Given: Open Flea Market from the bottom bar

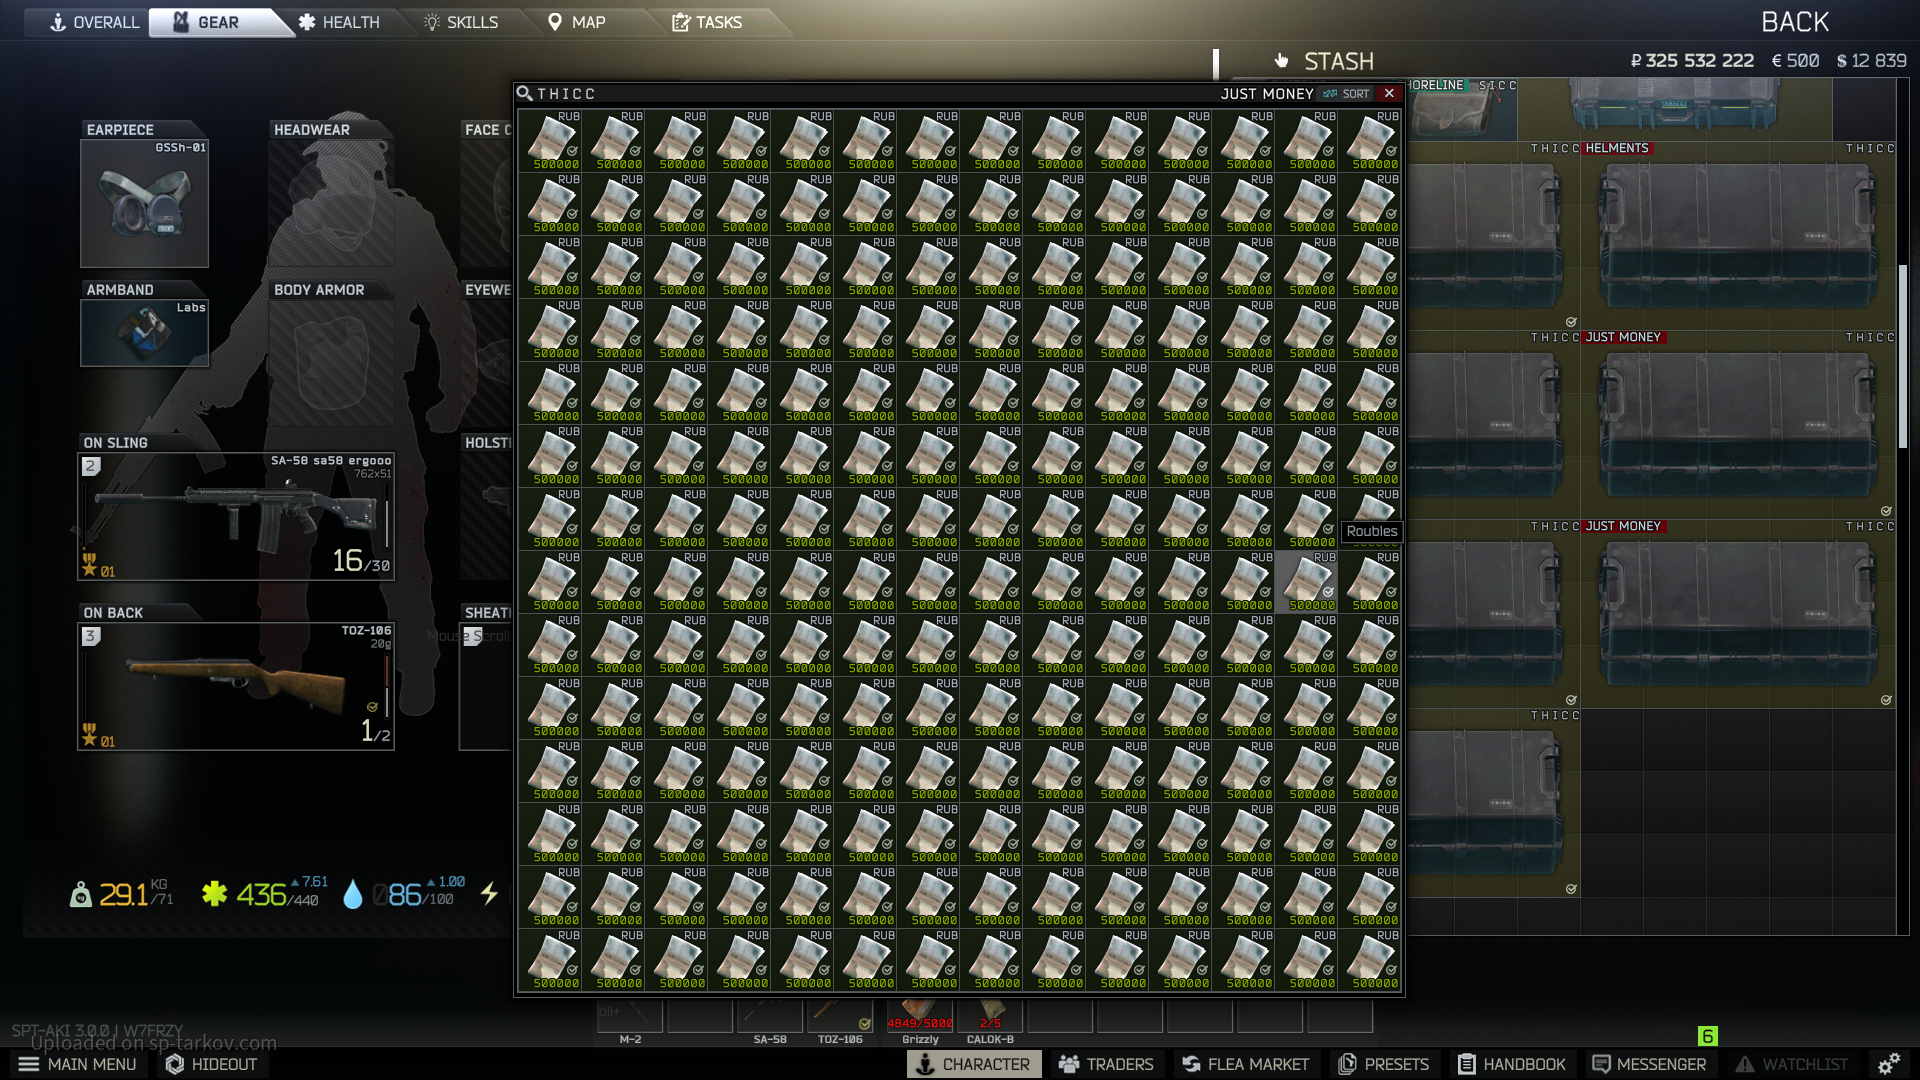Looking at the screenshot, I should [x=1245, y=1064].
